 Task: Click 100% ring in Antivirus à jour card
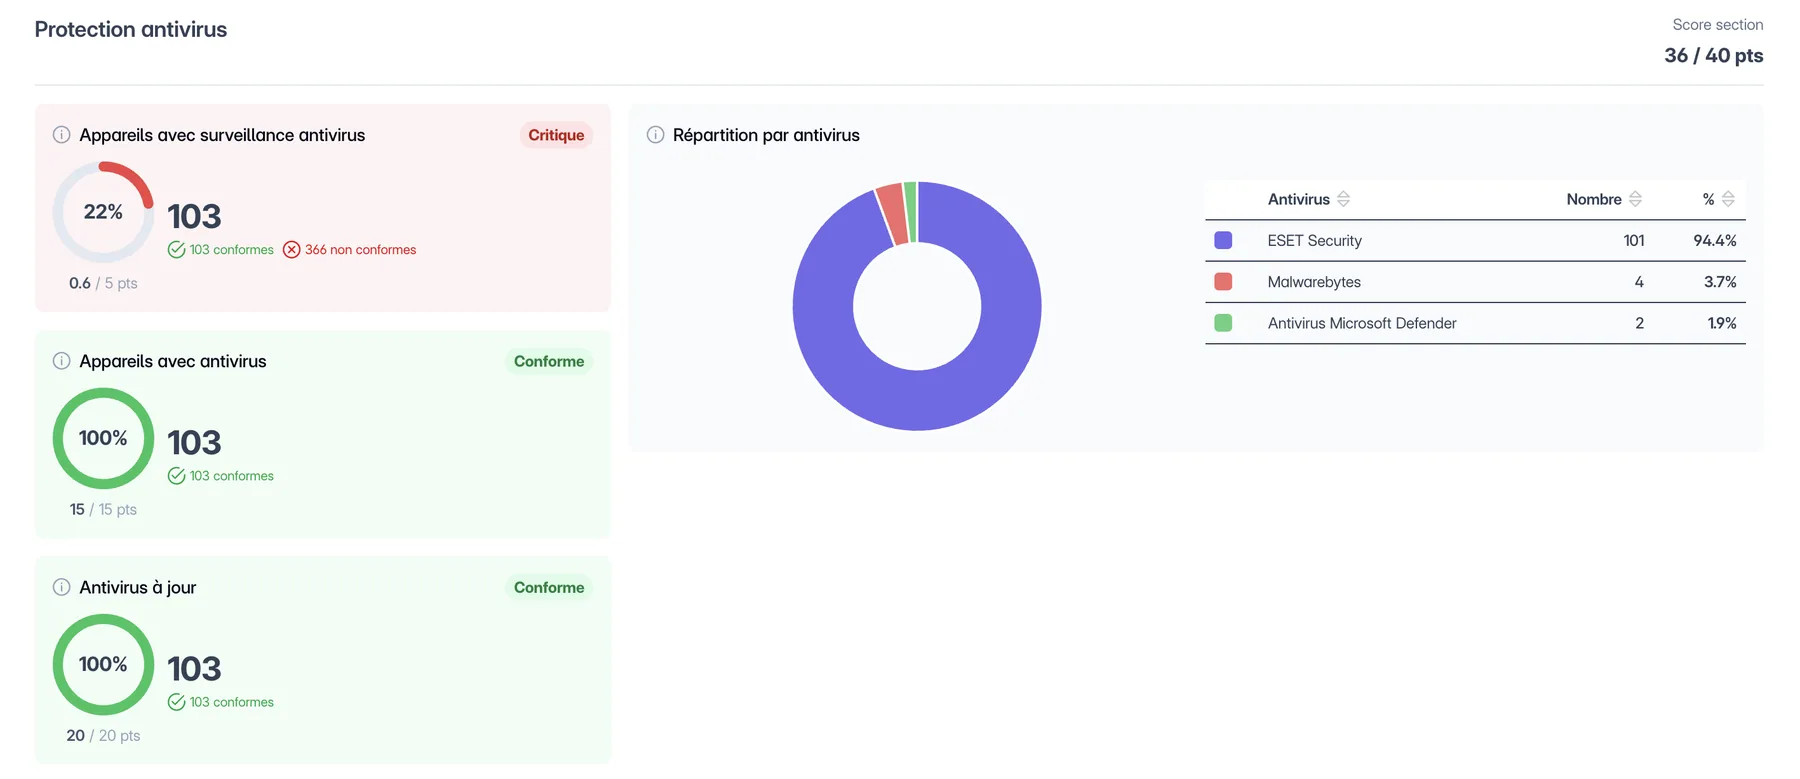pos(103,664)
